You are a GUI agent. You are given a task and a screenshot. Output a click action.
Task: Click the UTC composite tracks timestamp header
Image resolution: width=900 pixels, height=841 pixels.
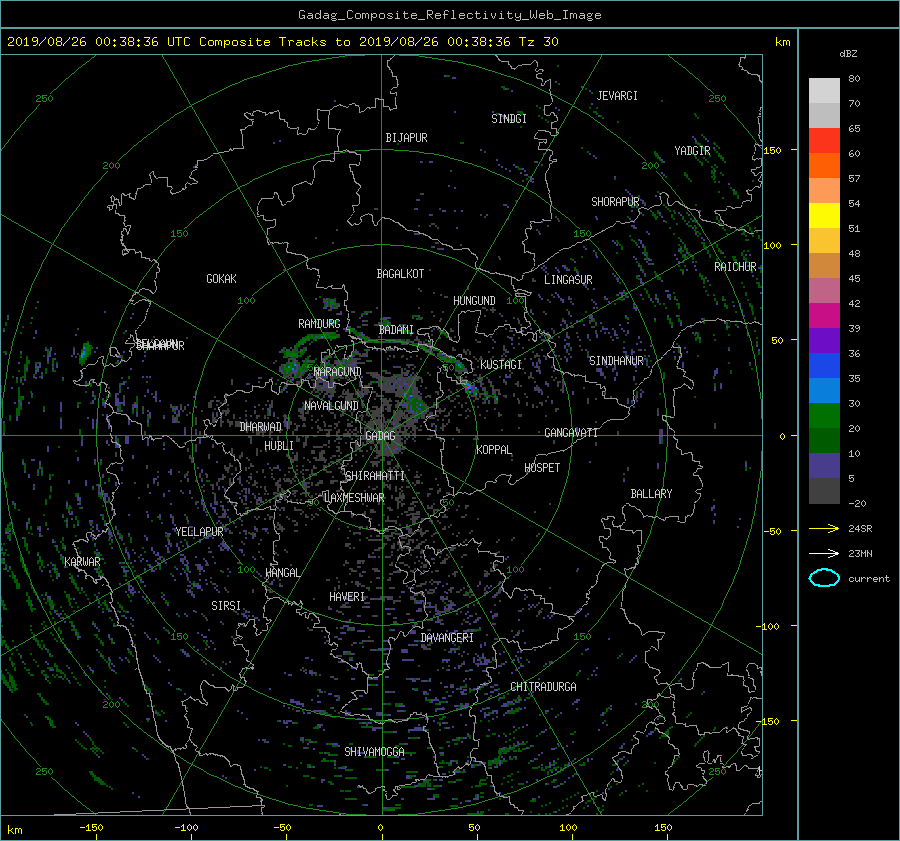pos(282,42)
